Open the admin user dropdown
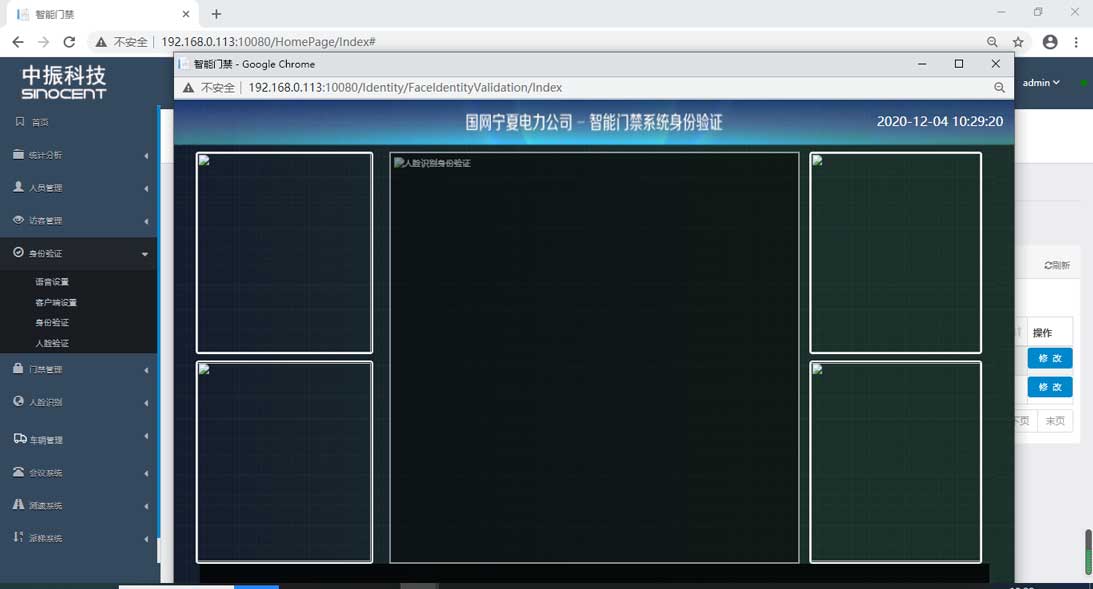The height and width of the screenshot is (589, 1093). click(1041, 83)
